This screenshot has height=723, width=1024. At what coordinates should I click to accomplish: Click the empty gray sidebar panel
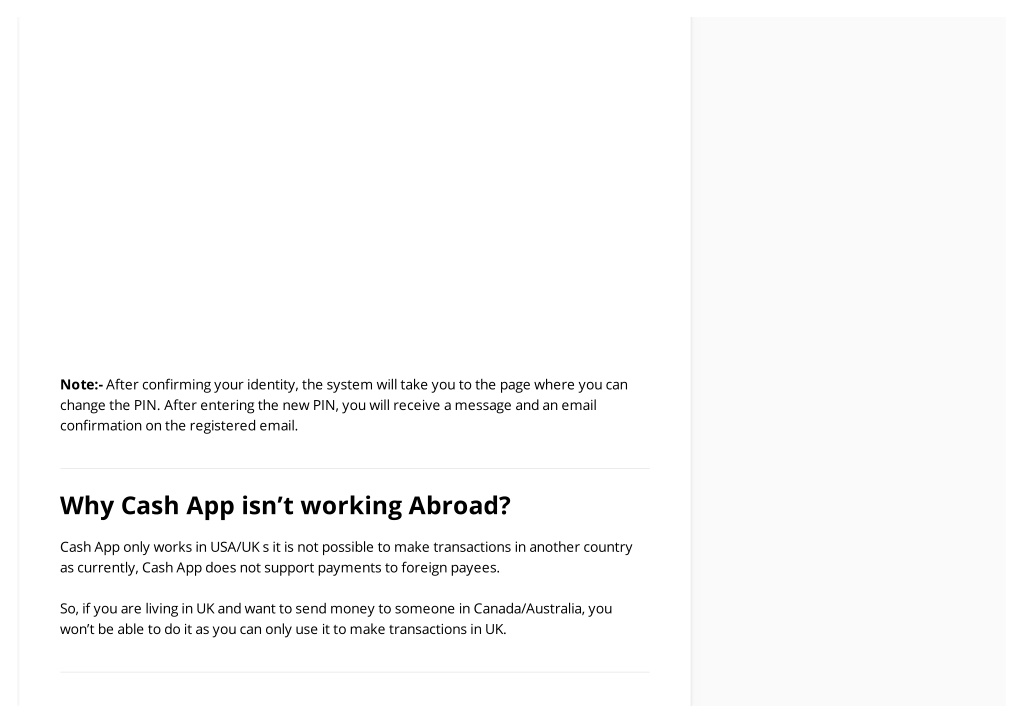(x=848, y=361)
